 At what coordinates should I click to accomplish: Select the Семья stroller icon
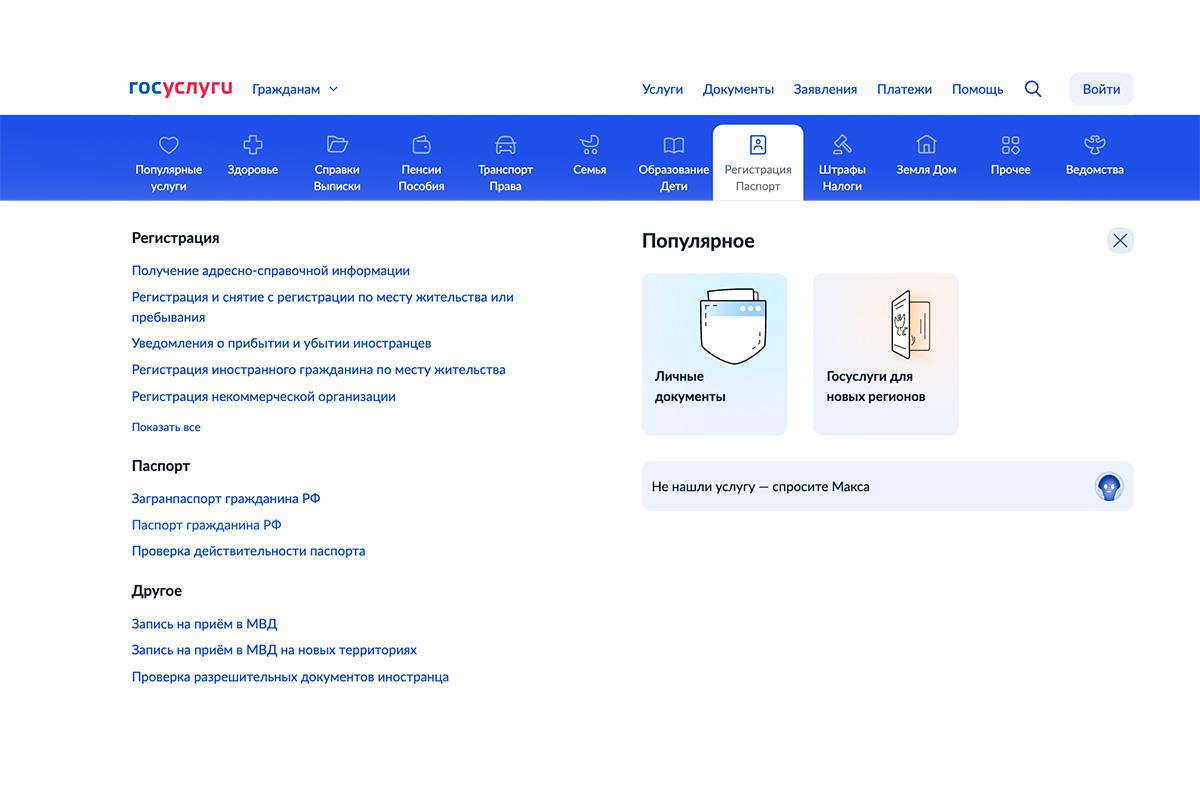pos(589,145)
